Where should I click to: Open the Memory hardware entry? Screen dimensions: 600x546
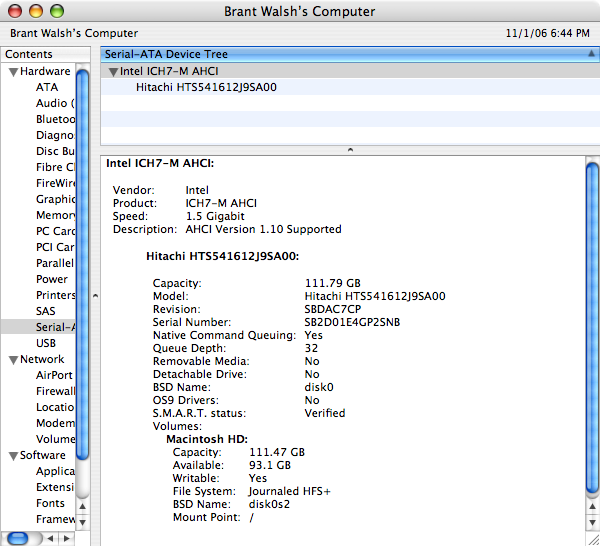(x=55, y=215)
